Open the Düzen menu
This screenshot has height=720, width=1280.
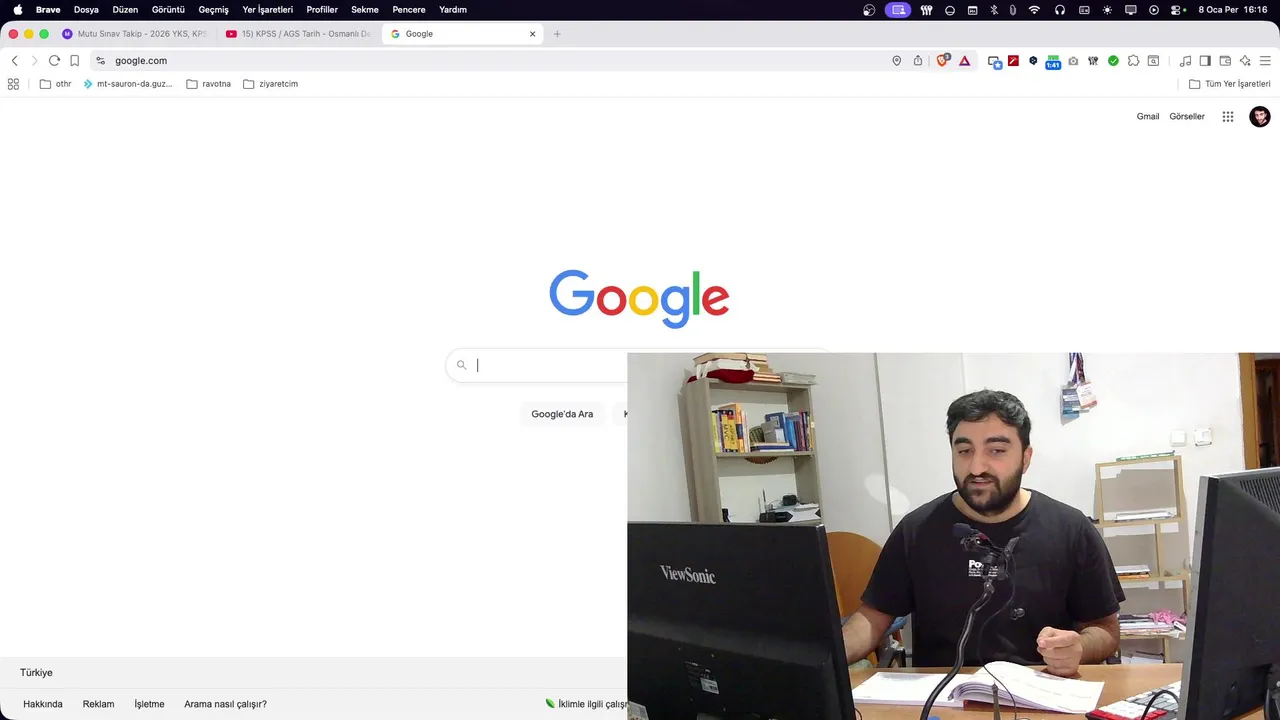[125, 10]
